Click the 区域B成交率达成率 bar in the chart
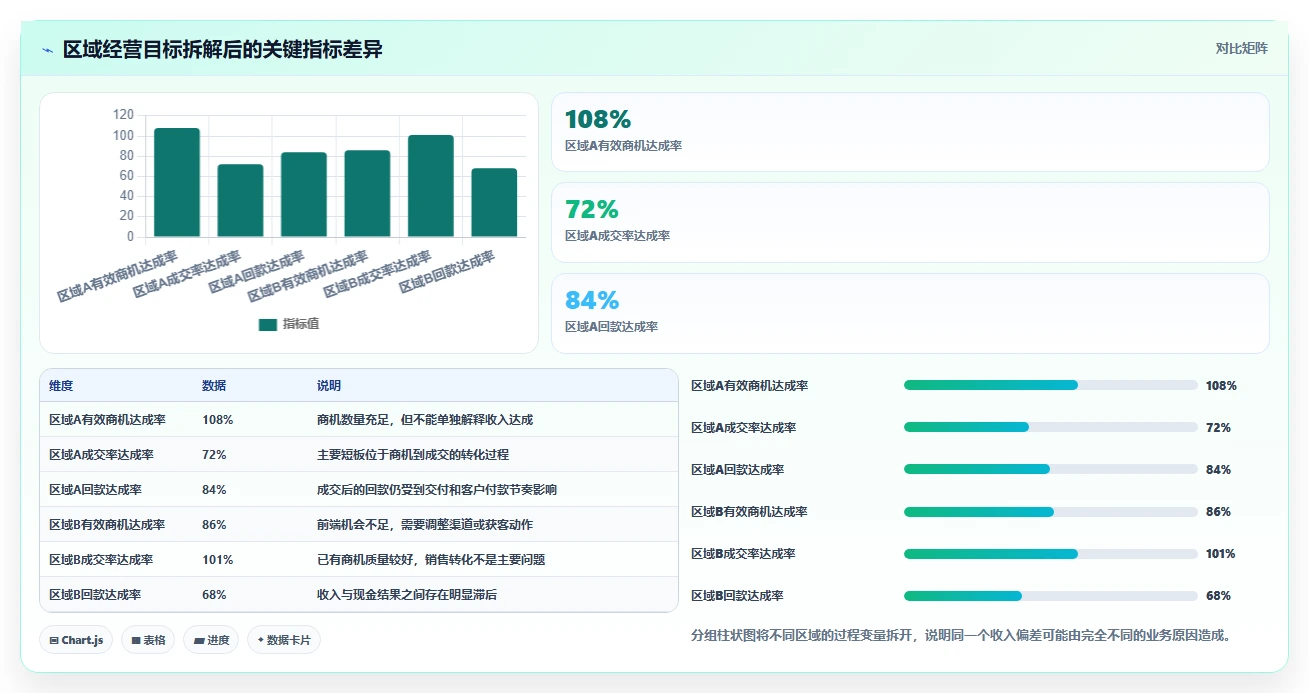1309x693 pixels. click(x=431, y=186)
